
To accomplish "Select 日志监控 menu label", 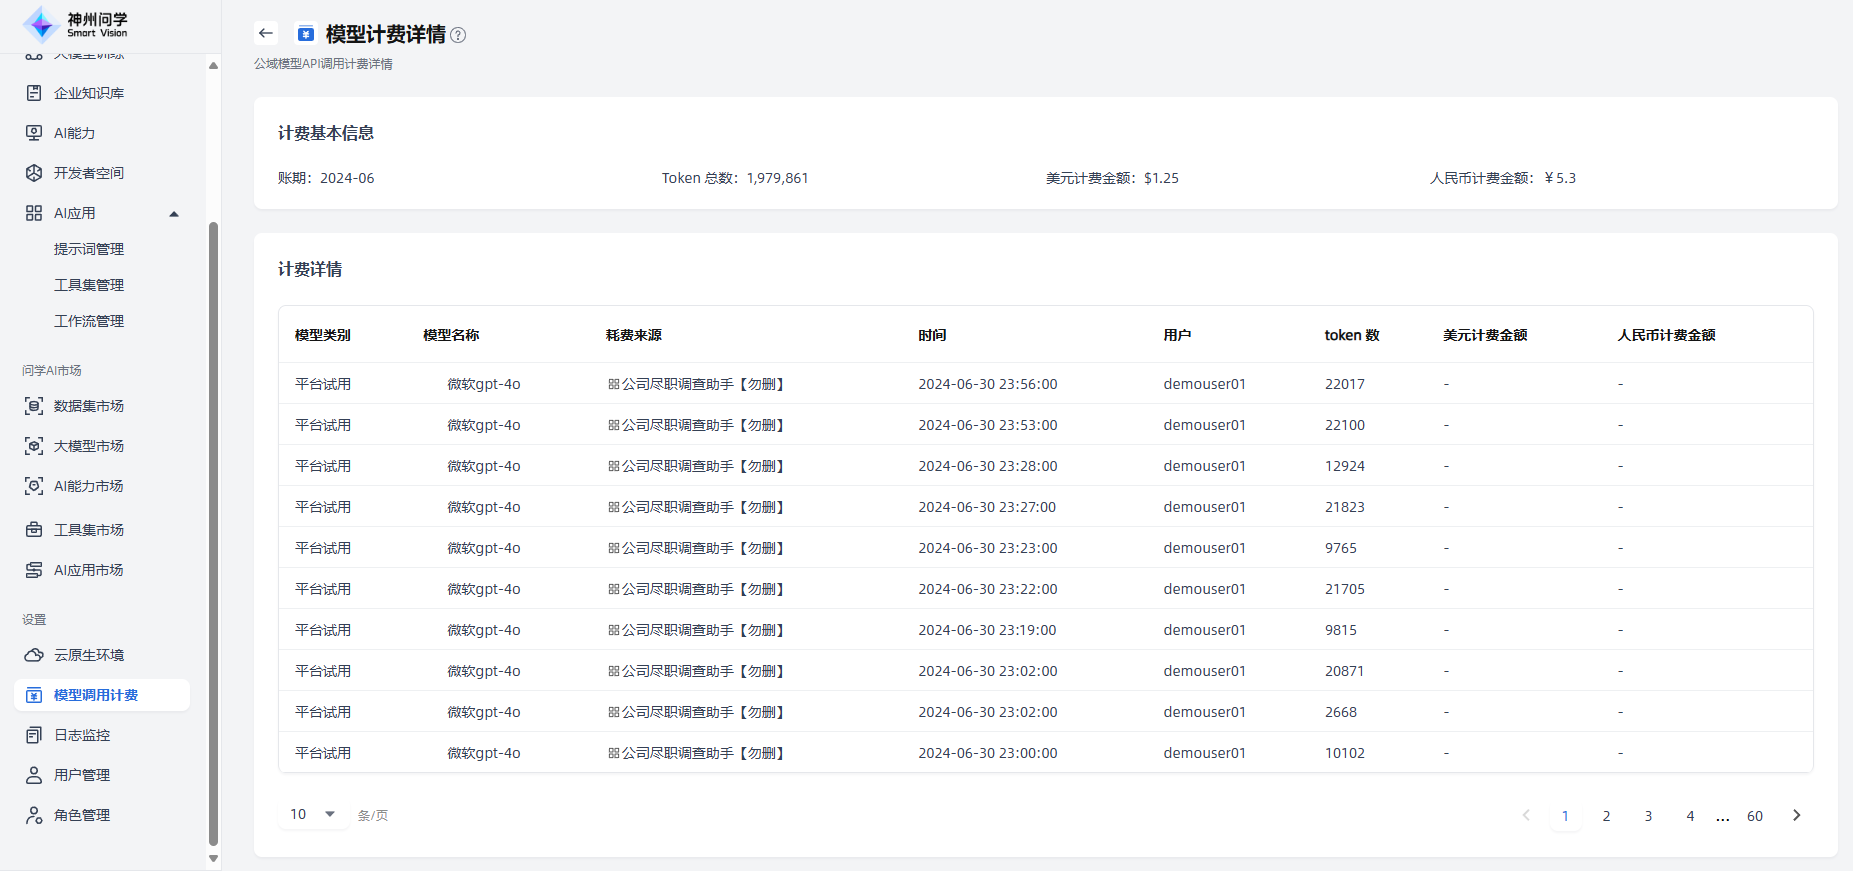I will [82, 735].
